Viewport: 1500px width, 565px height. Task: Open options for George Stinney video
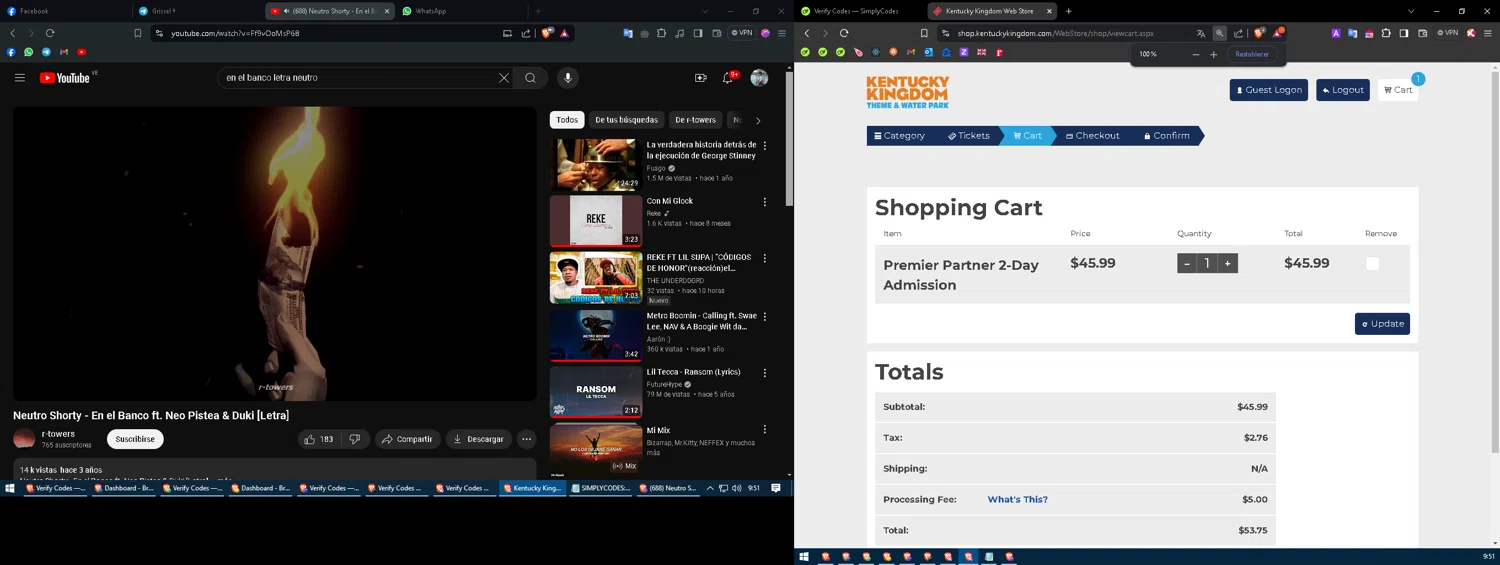coord(765,146)
